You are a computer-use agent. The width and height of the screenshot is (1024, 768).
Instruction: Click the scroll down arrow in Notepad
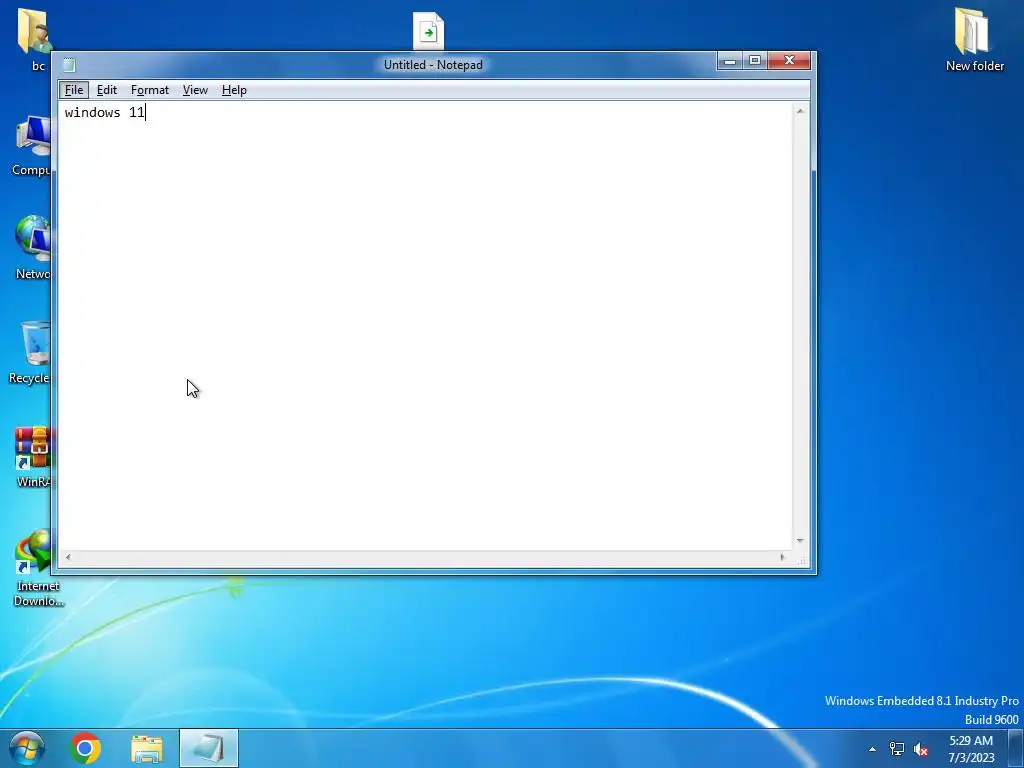(x=800, y=541)
